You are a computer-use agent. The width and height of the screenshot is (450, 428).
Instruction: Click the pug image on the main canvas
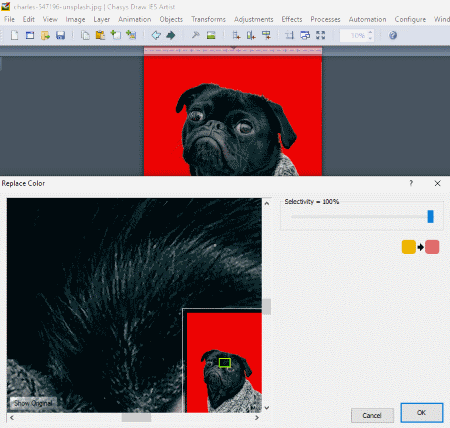tap(233, 116)
